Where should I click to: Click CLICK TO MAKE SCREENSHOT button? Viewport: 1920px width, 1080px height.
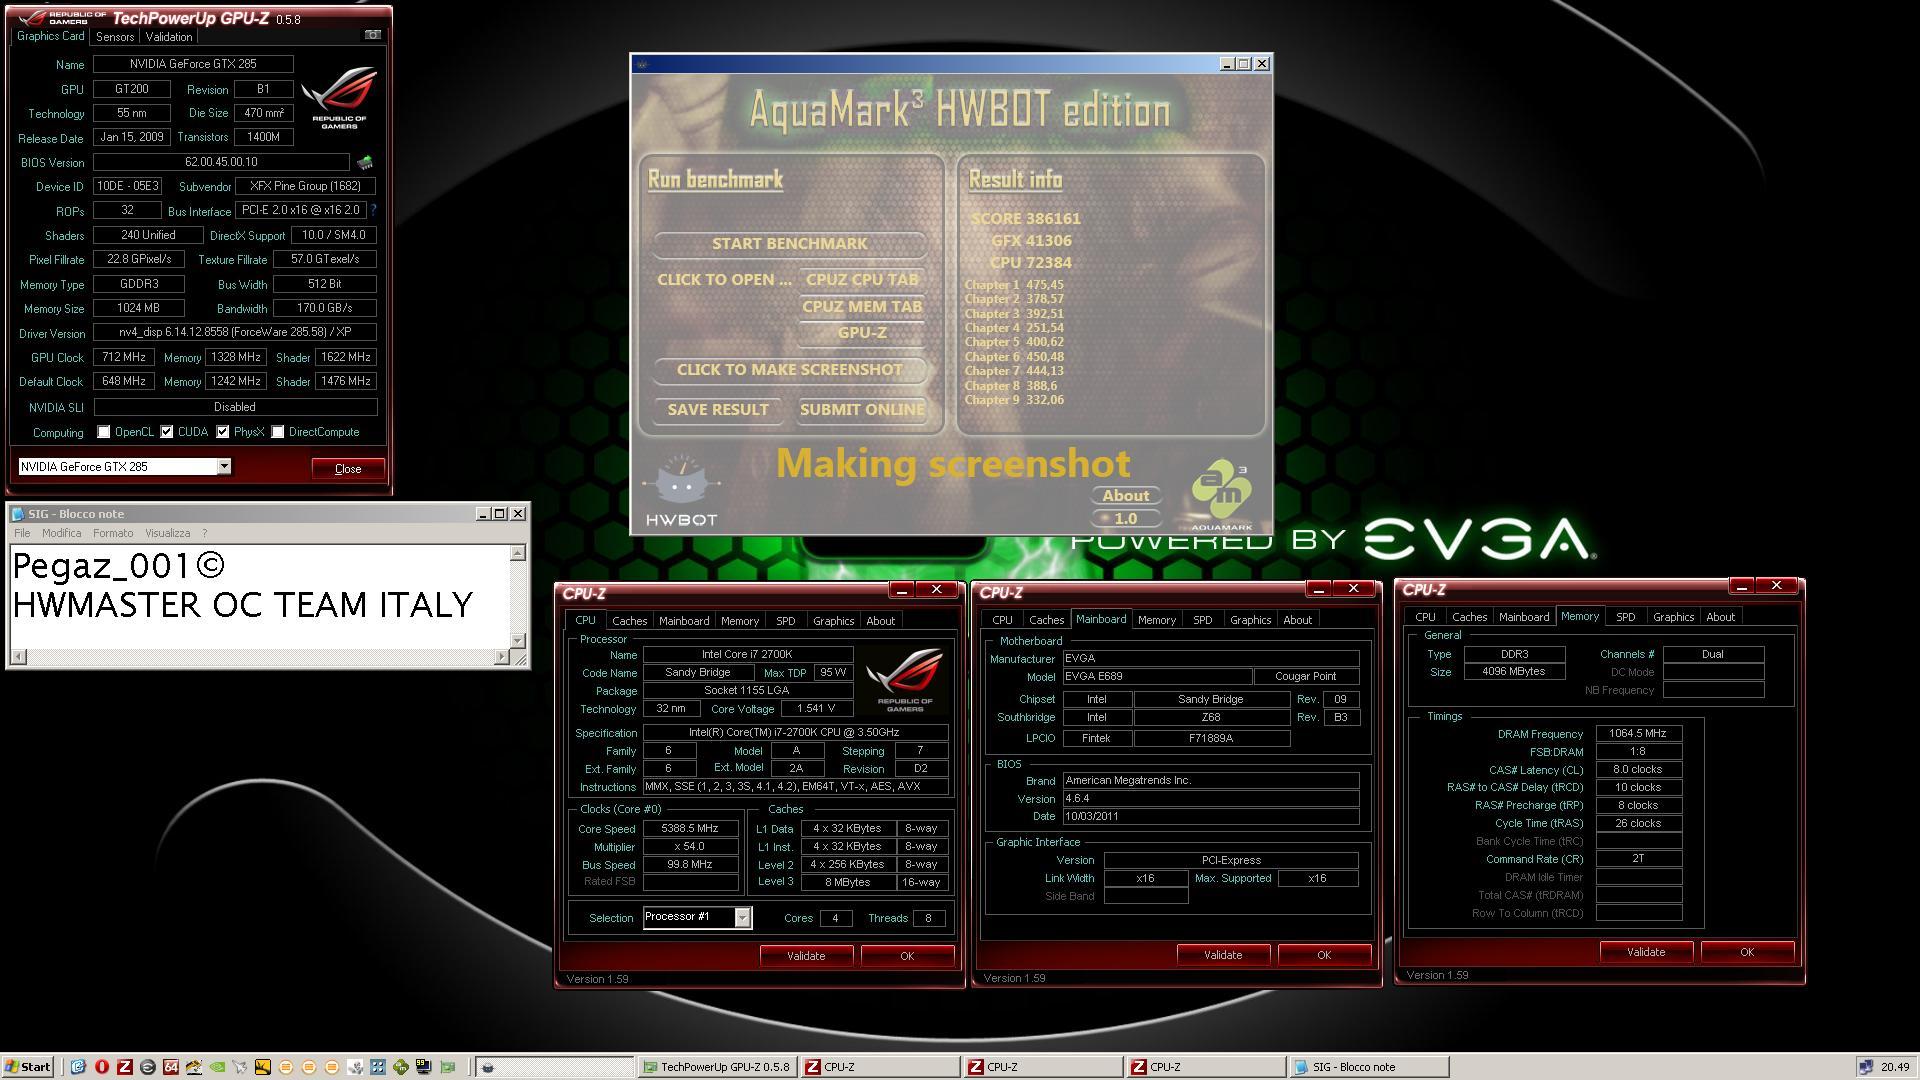click(x=790, y=370)
